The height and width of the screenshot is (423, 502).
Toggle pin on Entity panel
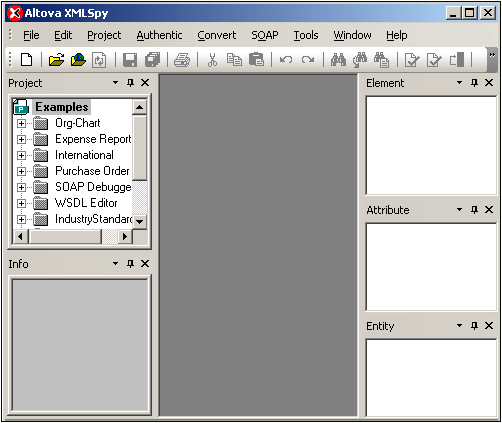tap(474, 326)
